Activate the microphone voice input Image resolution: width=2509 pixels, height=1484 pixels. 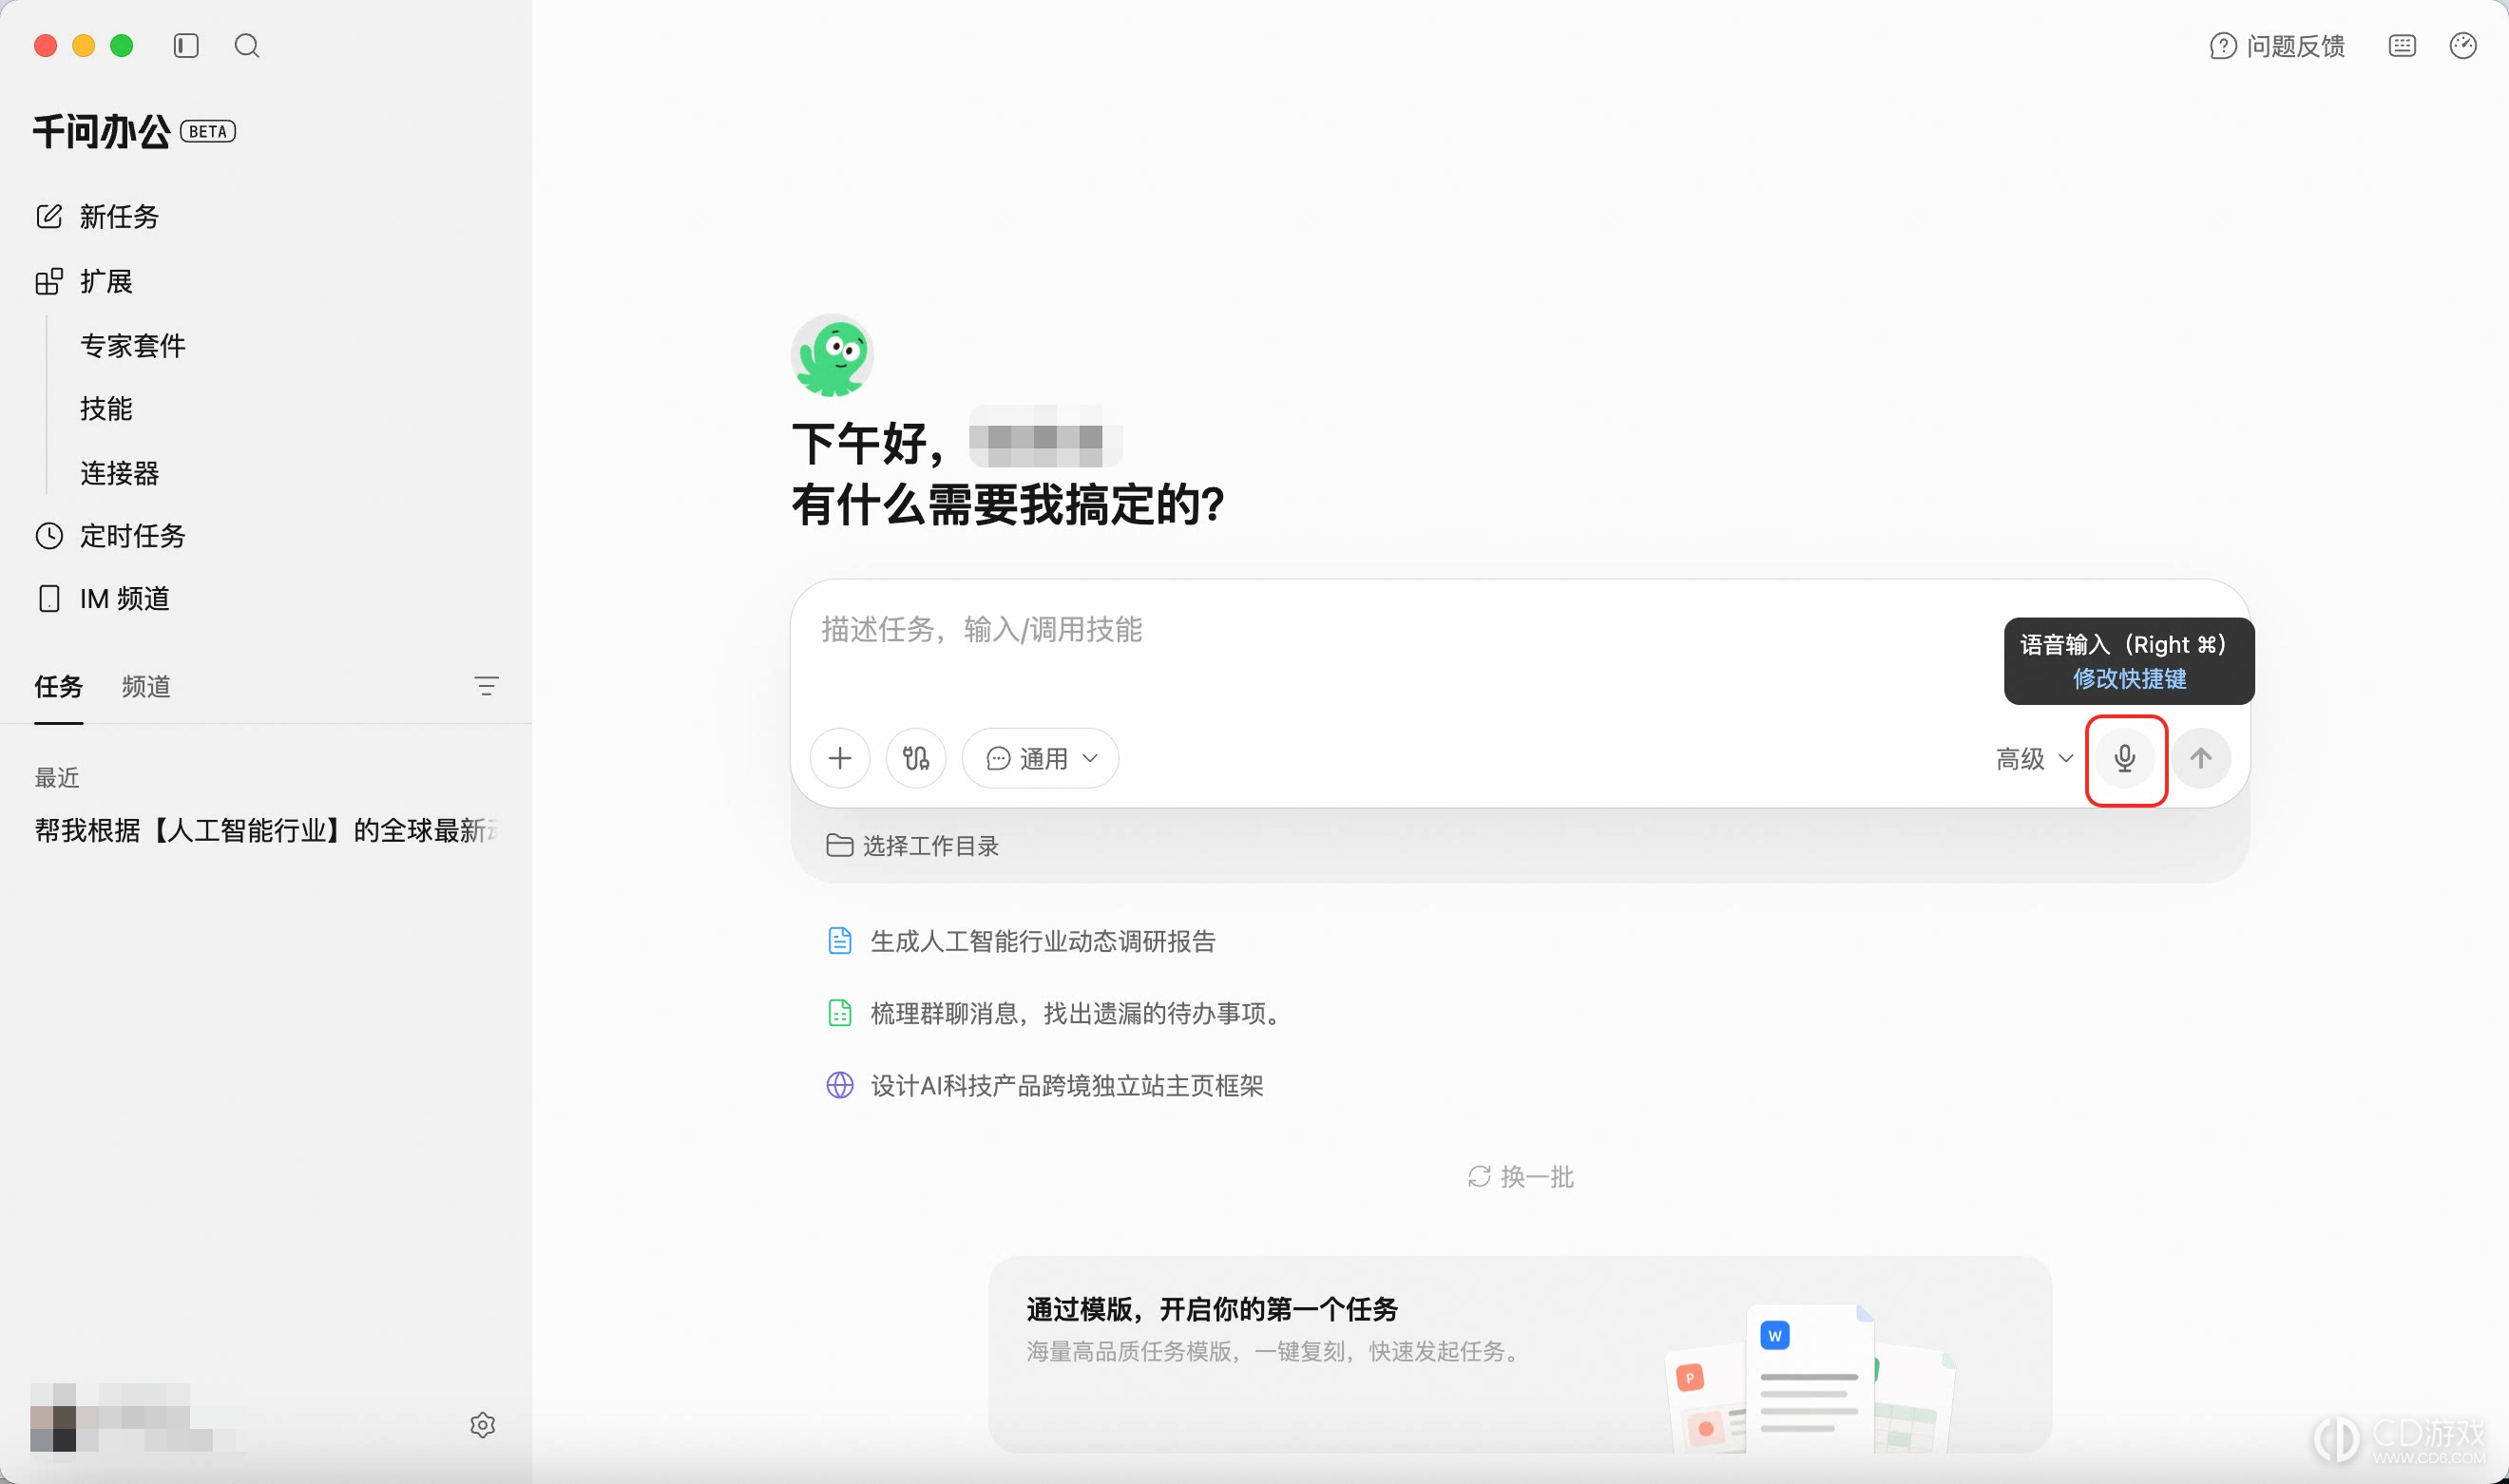click(2125, 758)
